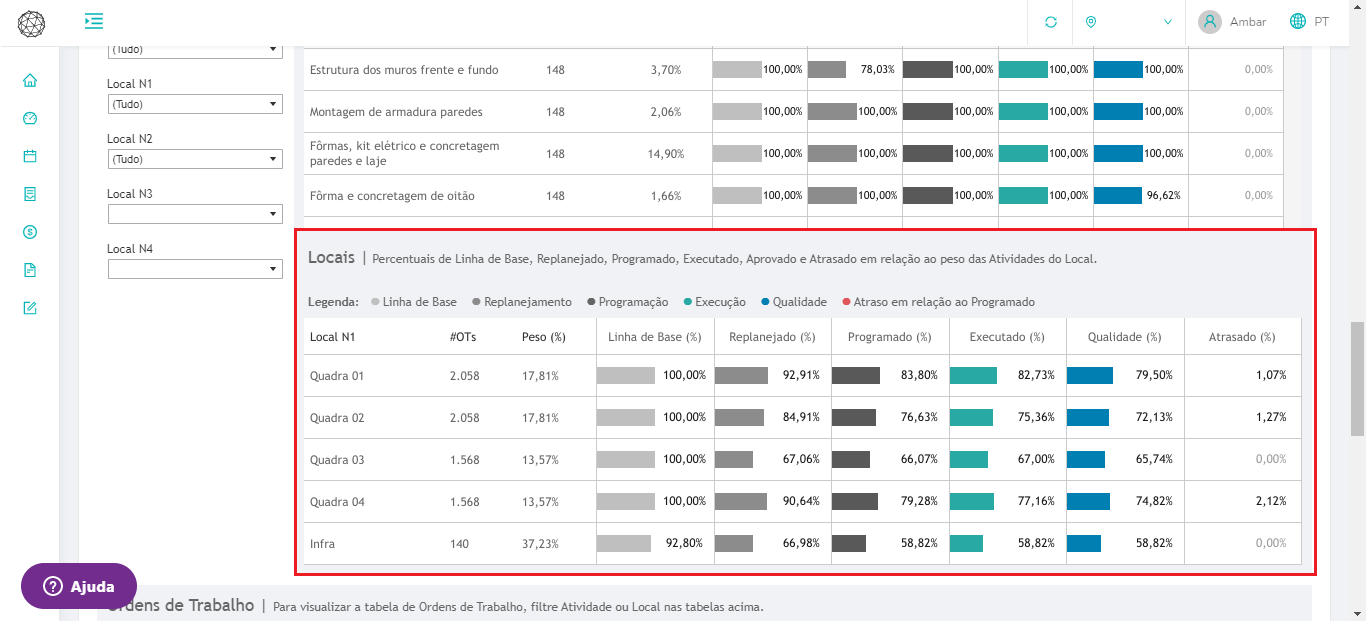The image size is (1366, 621).
Task: Open the dollar finance sidebar icon
Action: click(30, 232)
